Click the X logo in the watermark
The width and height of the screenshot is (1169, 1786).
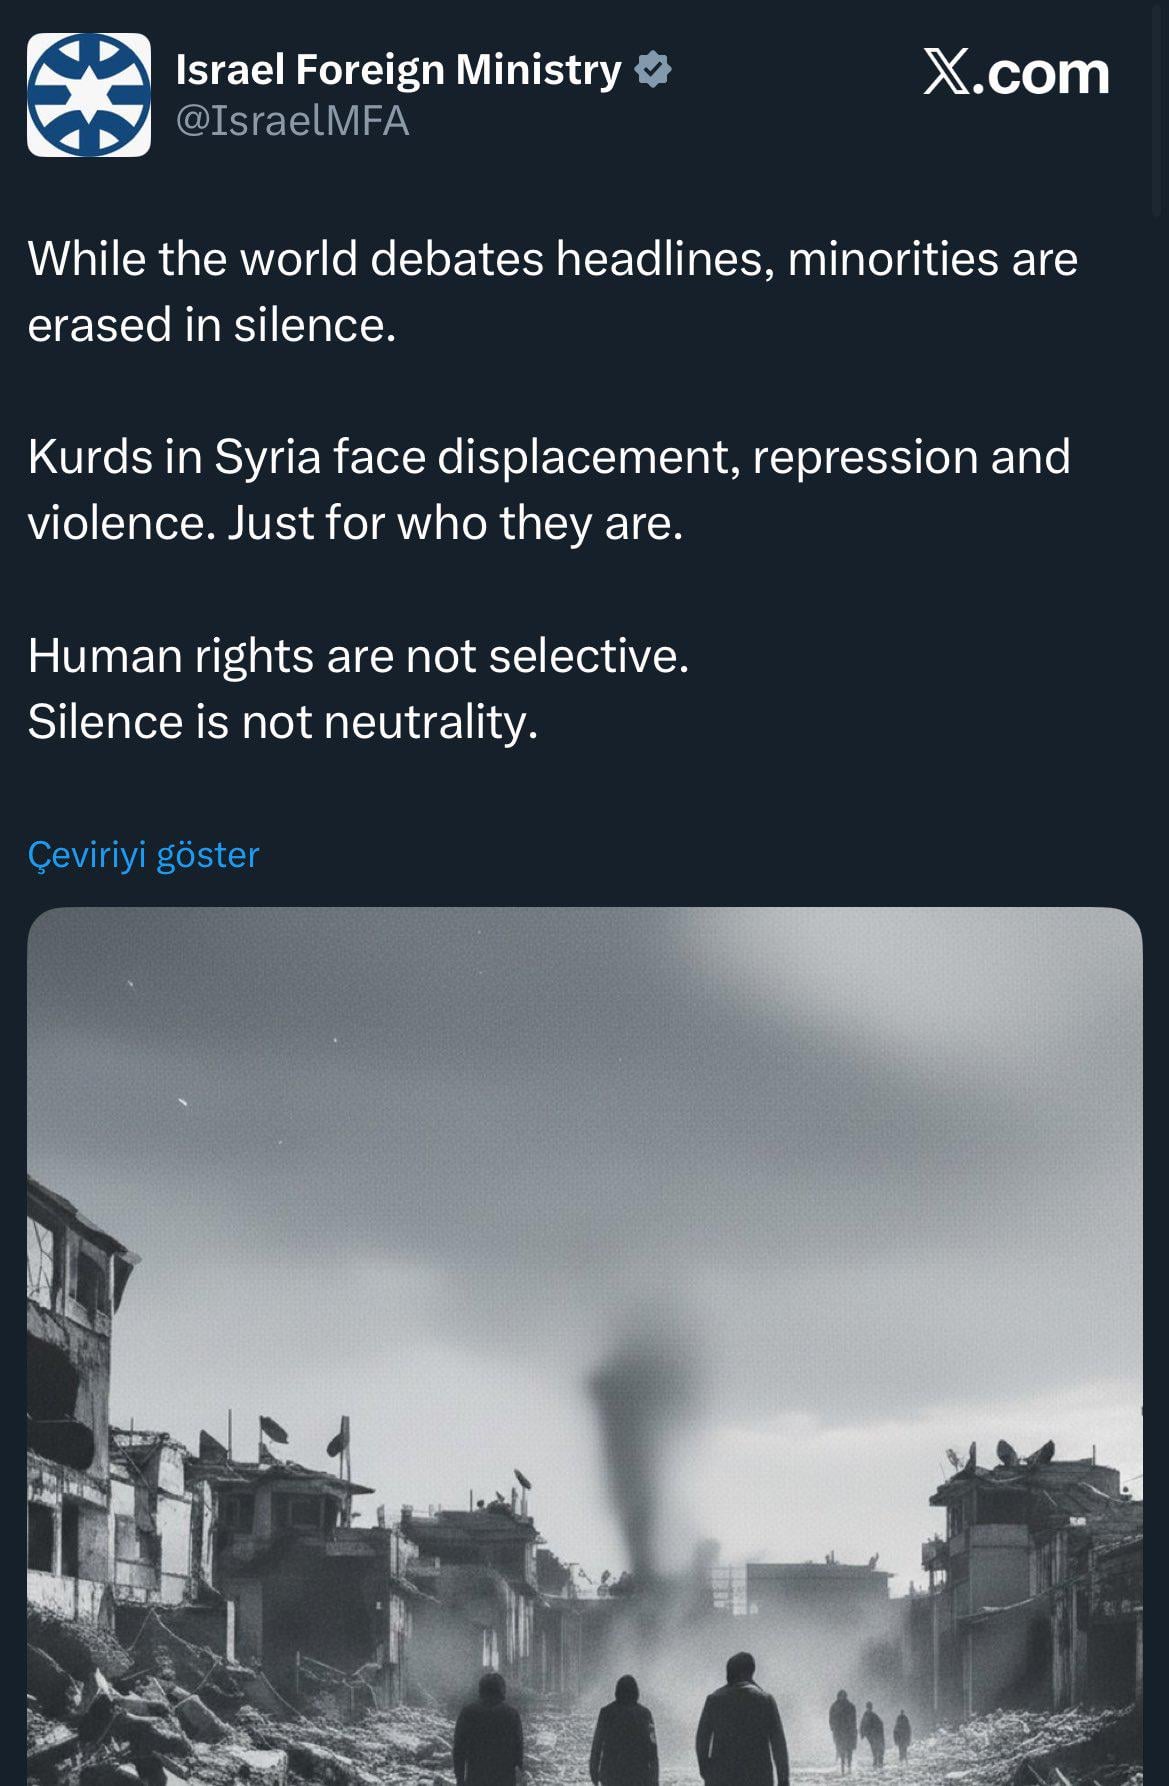(946, 73)
